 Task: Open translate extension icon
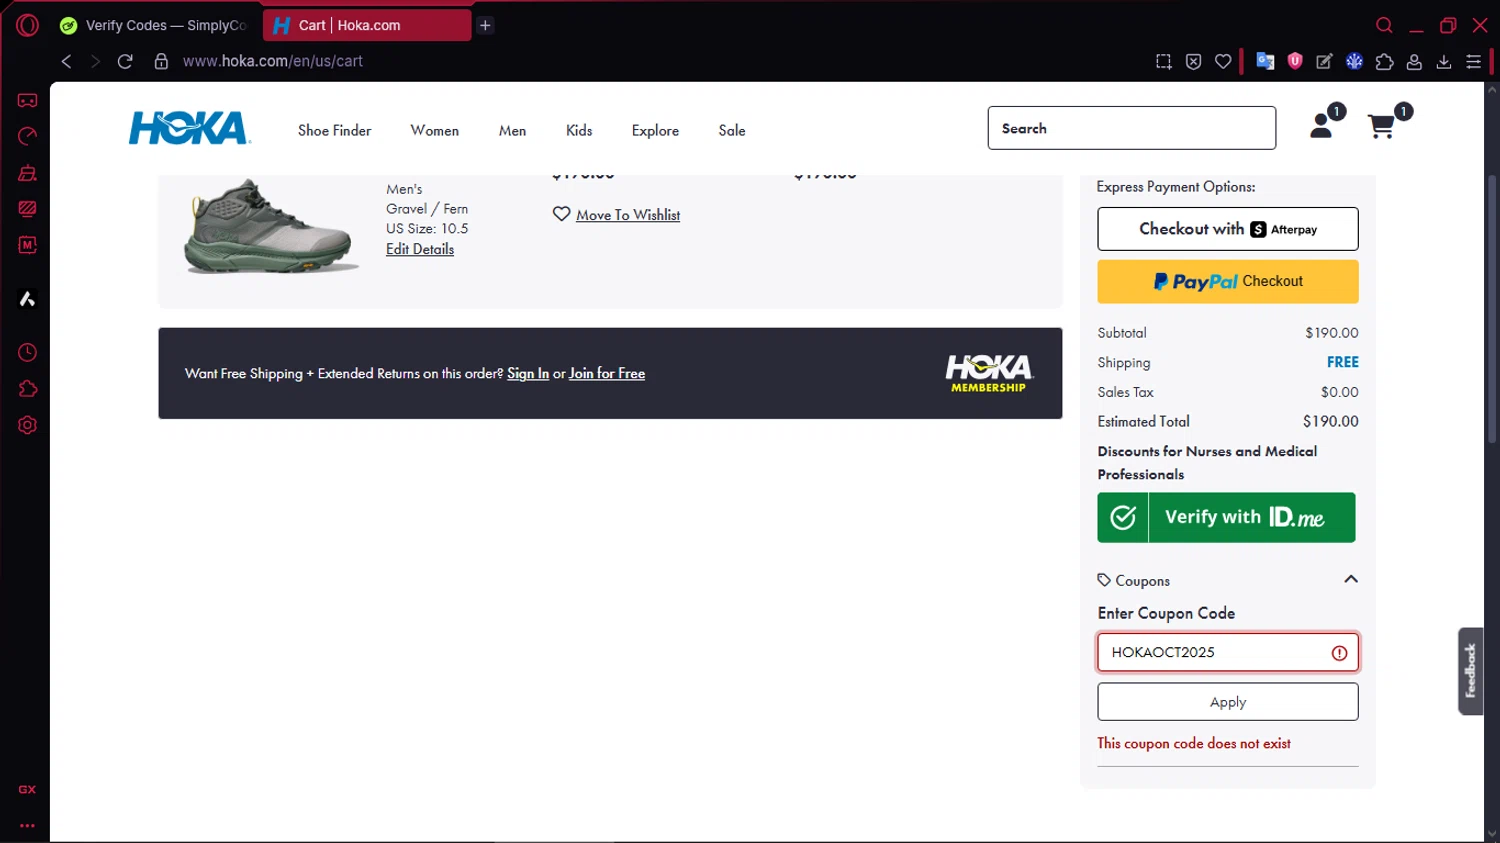(x=1265, y=61)
